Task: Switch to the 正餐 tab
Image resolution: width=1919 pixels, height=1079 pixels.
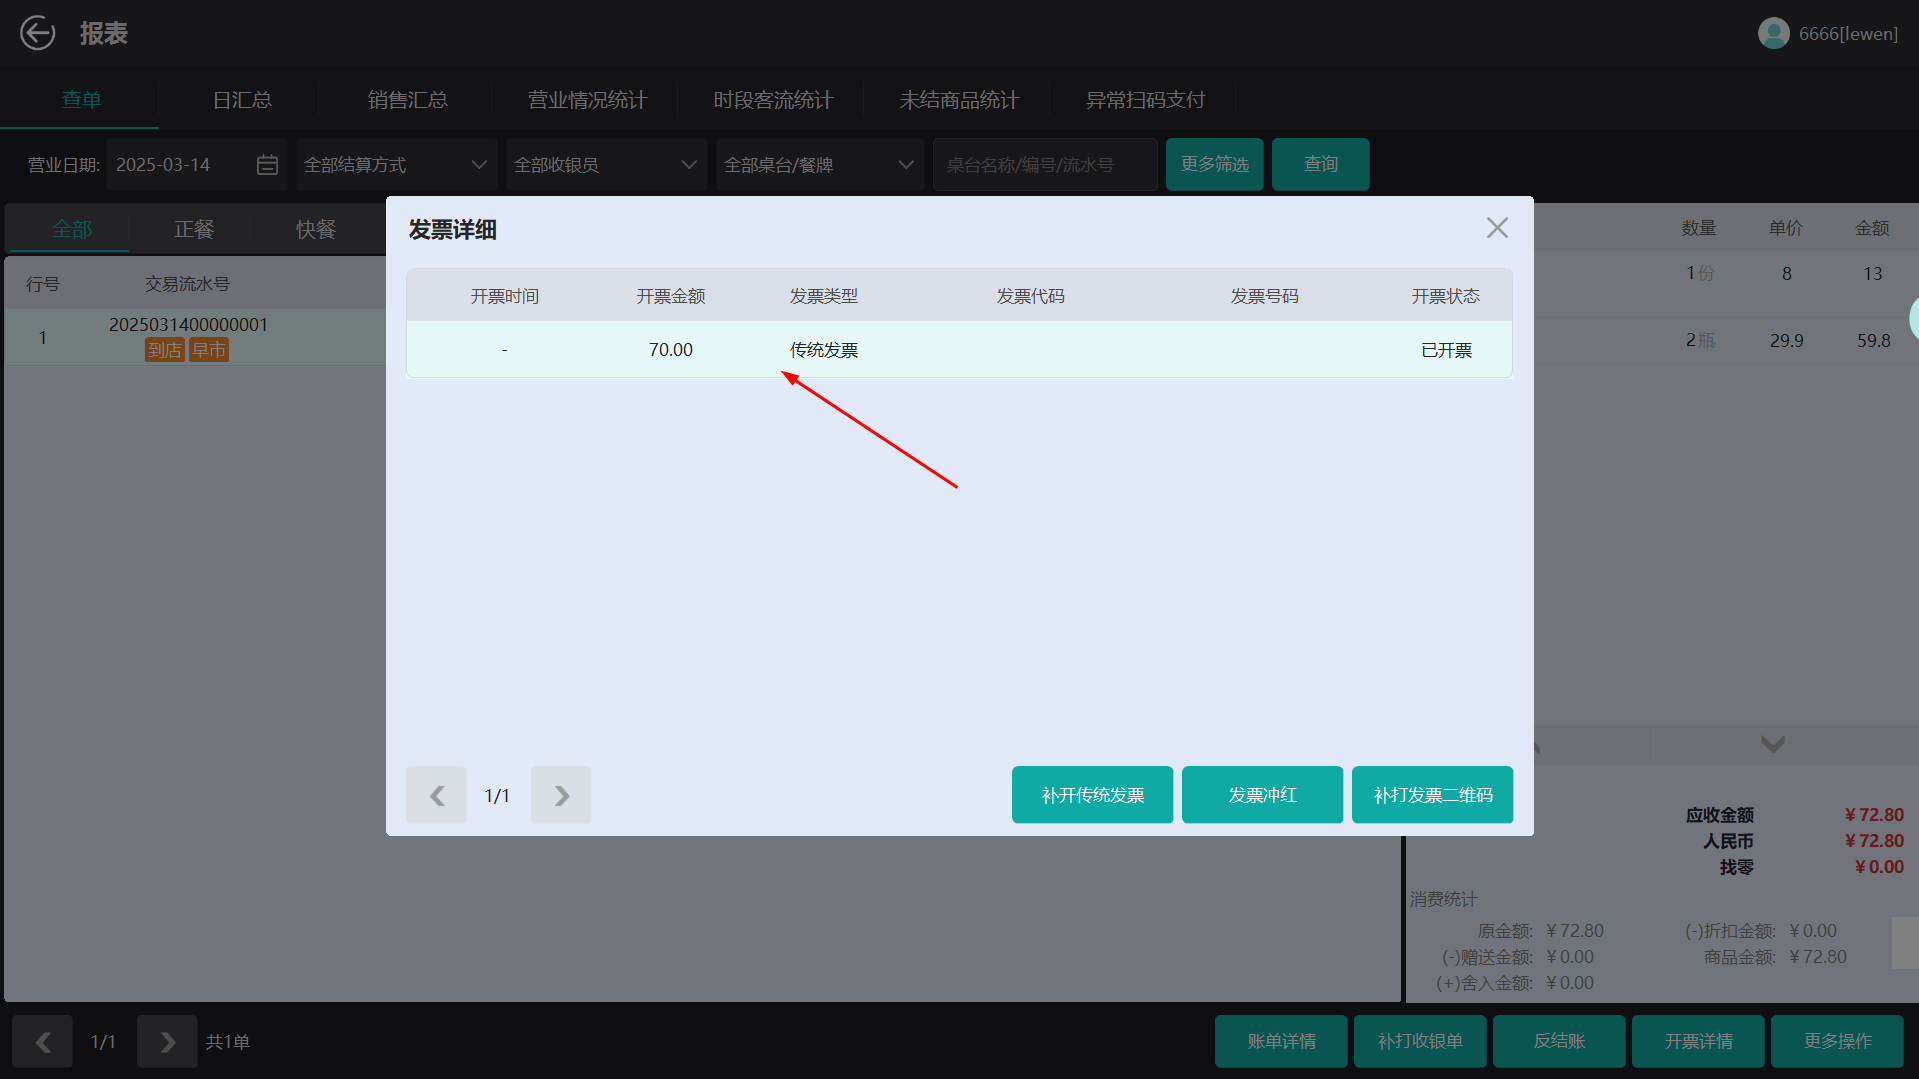Action: [x=194, y=229]
